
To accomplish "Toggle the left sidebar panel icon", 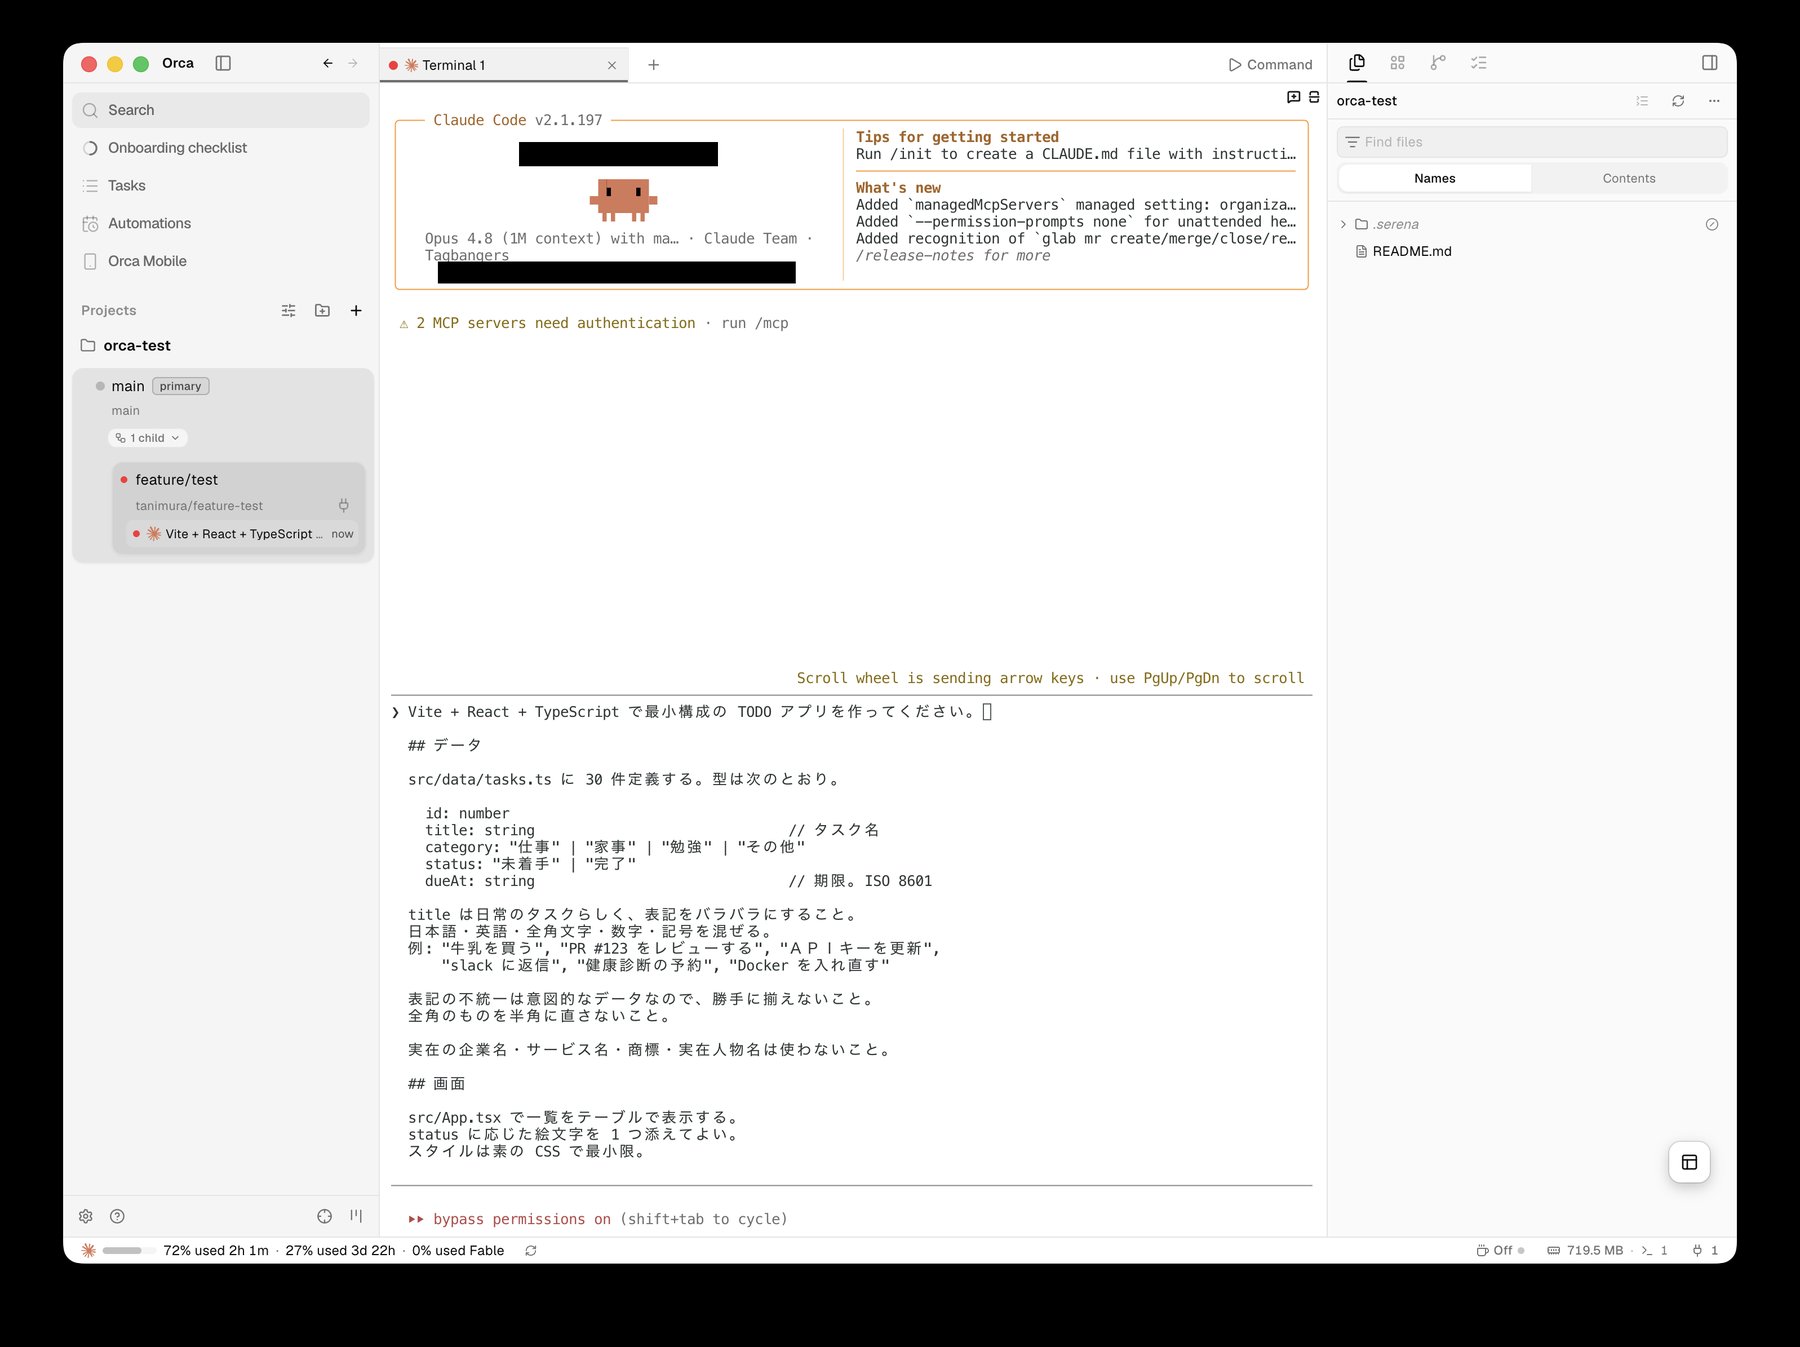I will pos(223,63).
